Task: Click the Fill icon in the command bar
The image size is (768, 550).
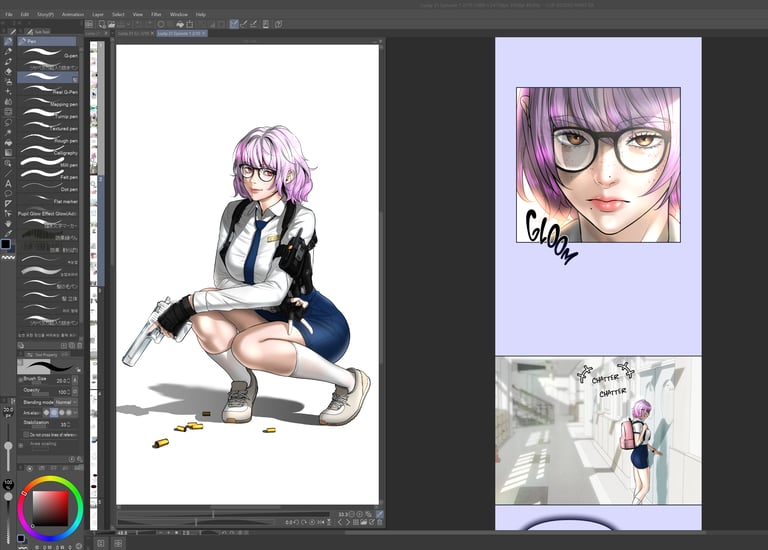Action: 180,24
